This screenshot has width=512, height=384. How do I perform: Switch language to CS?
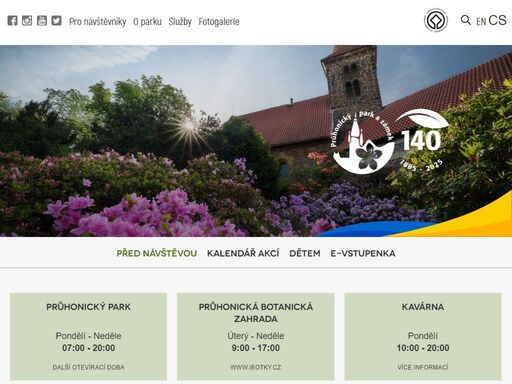498,20
